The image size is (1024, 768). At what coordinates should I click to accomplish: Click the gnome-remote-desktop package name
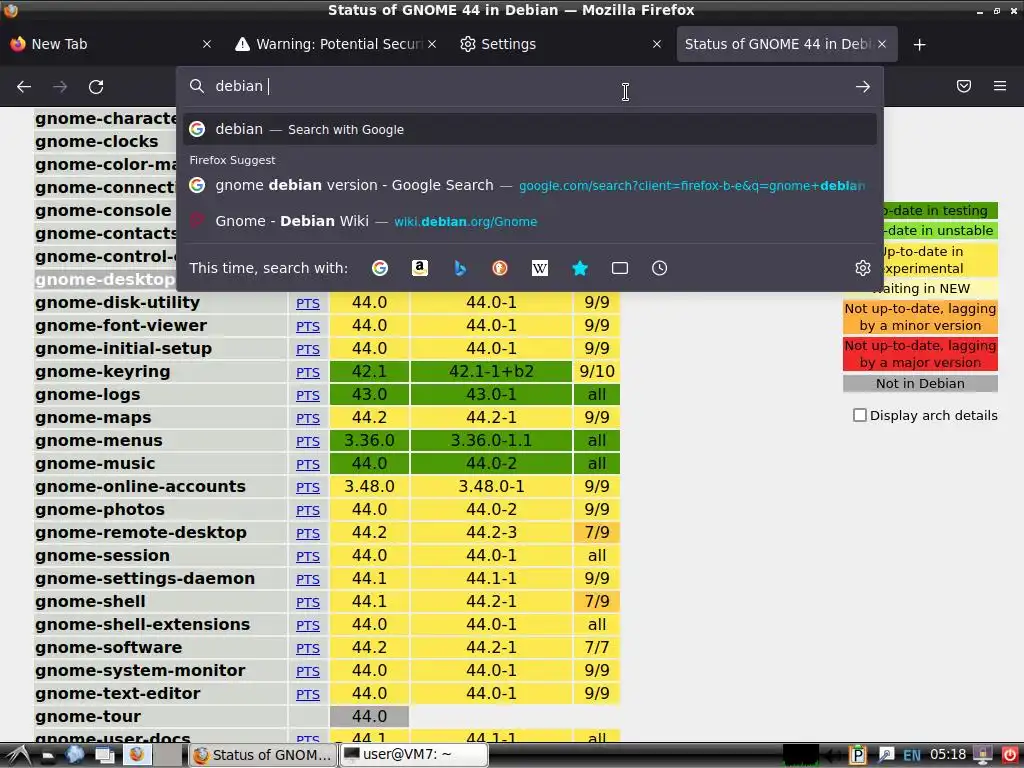[141, 532]
